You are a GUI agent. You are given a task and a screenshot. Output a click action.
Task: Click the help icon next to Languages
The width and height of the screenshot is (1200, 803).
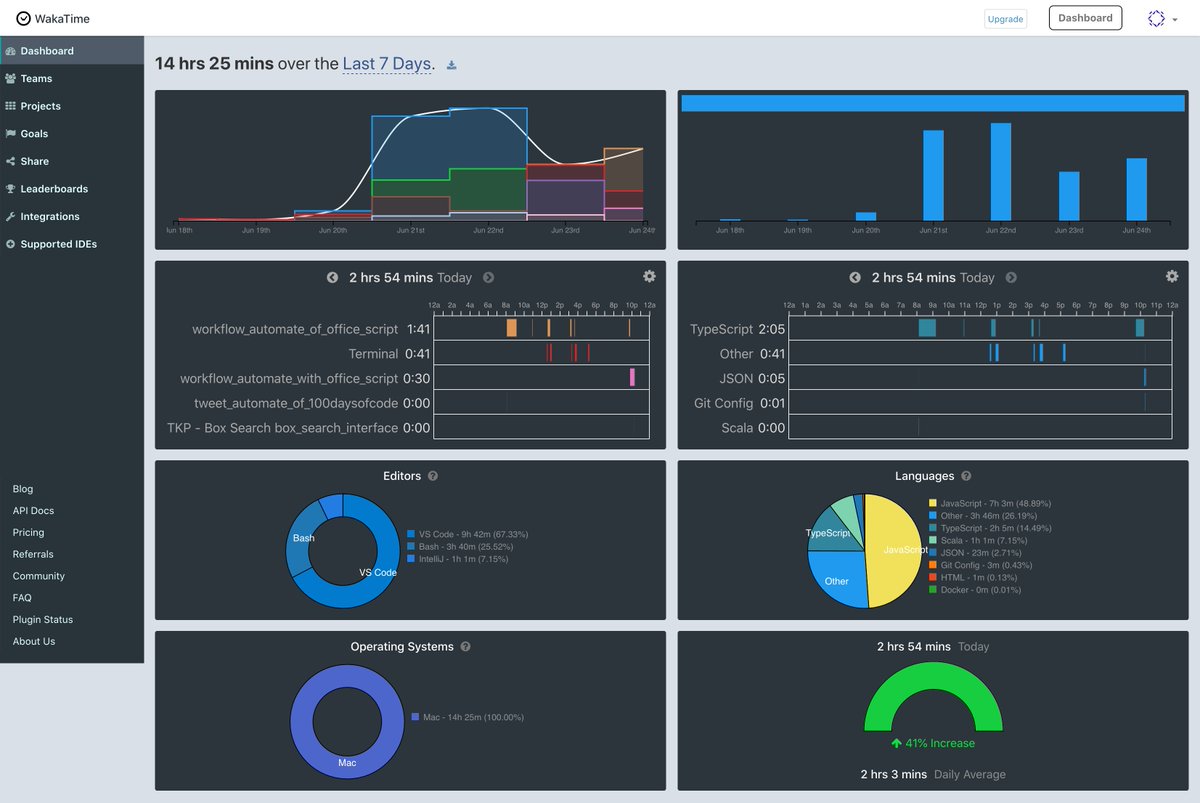[x=966, y=476]
